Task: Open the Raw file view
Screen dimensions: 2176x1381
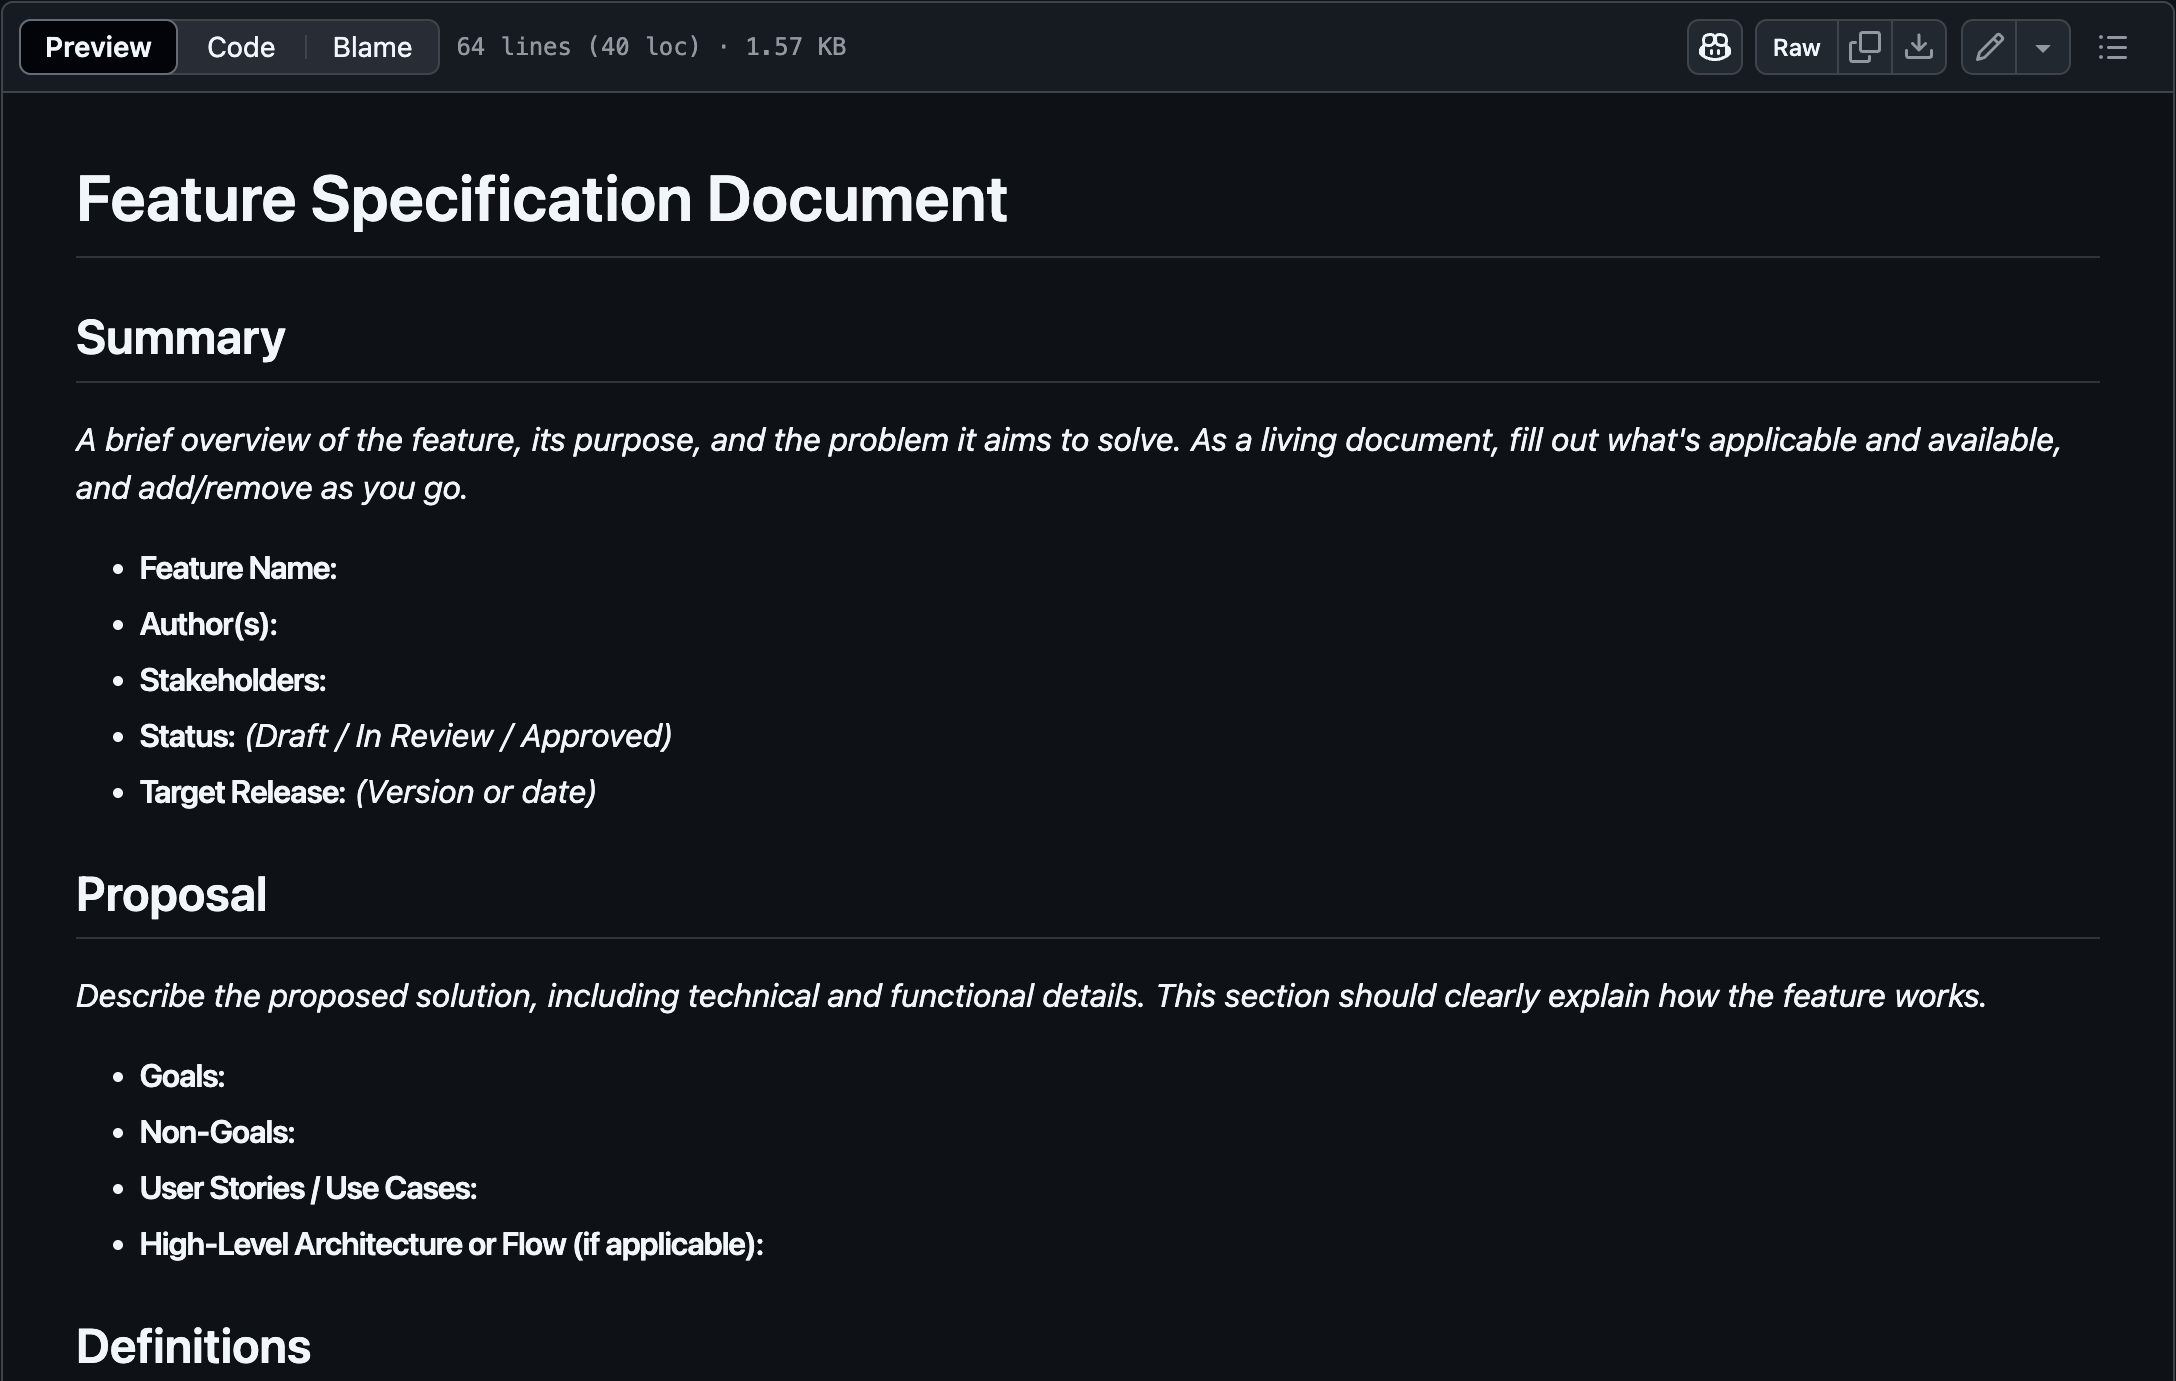Action: click(x=1796, y=47)
